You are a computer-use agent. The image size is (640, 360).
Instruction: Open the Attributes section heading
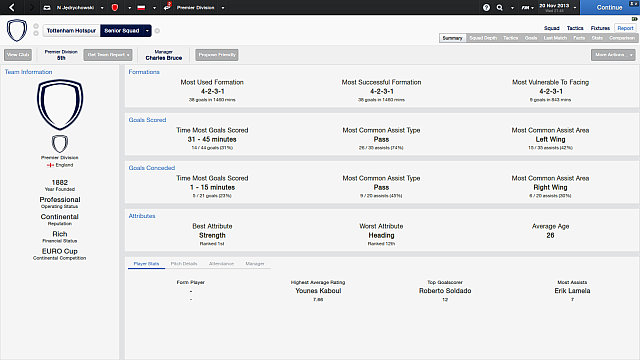tap(142, 216)
